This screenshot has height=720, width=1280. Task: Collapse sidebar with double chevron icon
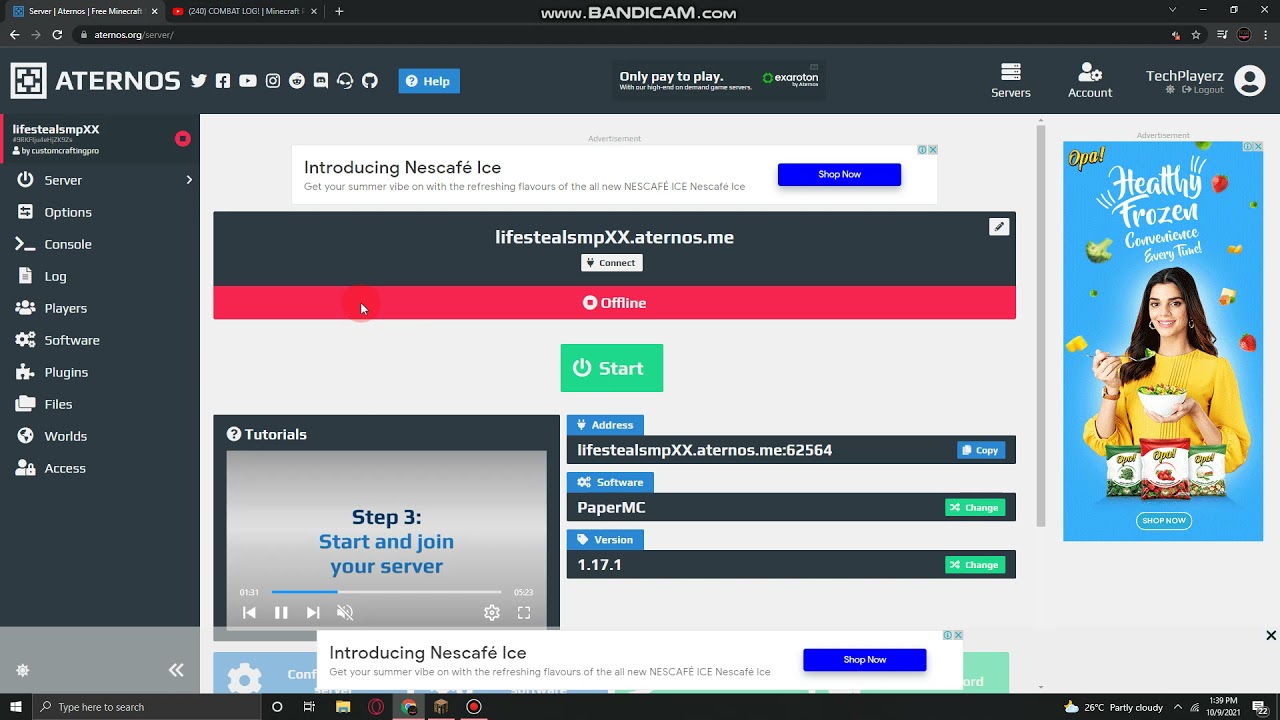[x=176, y=670]
